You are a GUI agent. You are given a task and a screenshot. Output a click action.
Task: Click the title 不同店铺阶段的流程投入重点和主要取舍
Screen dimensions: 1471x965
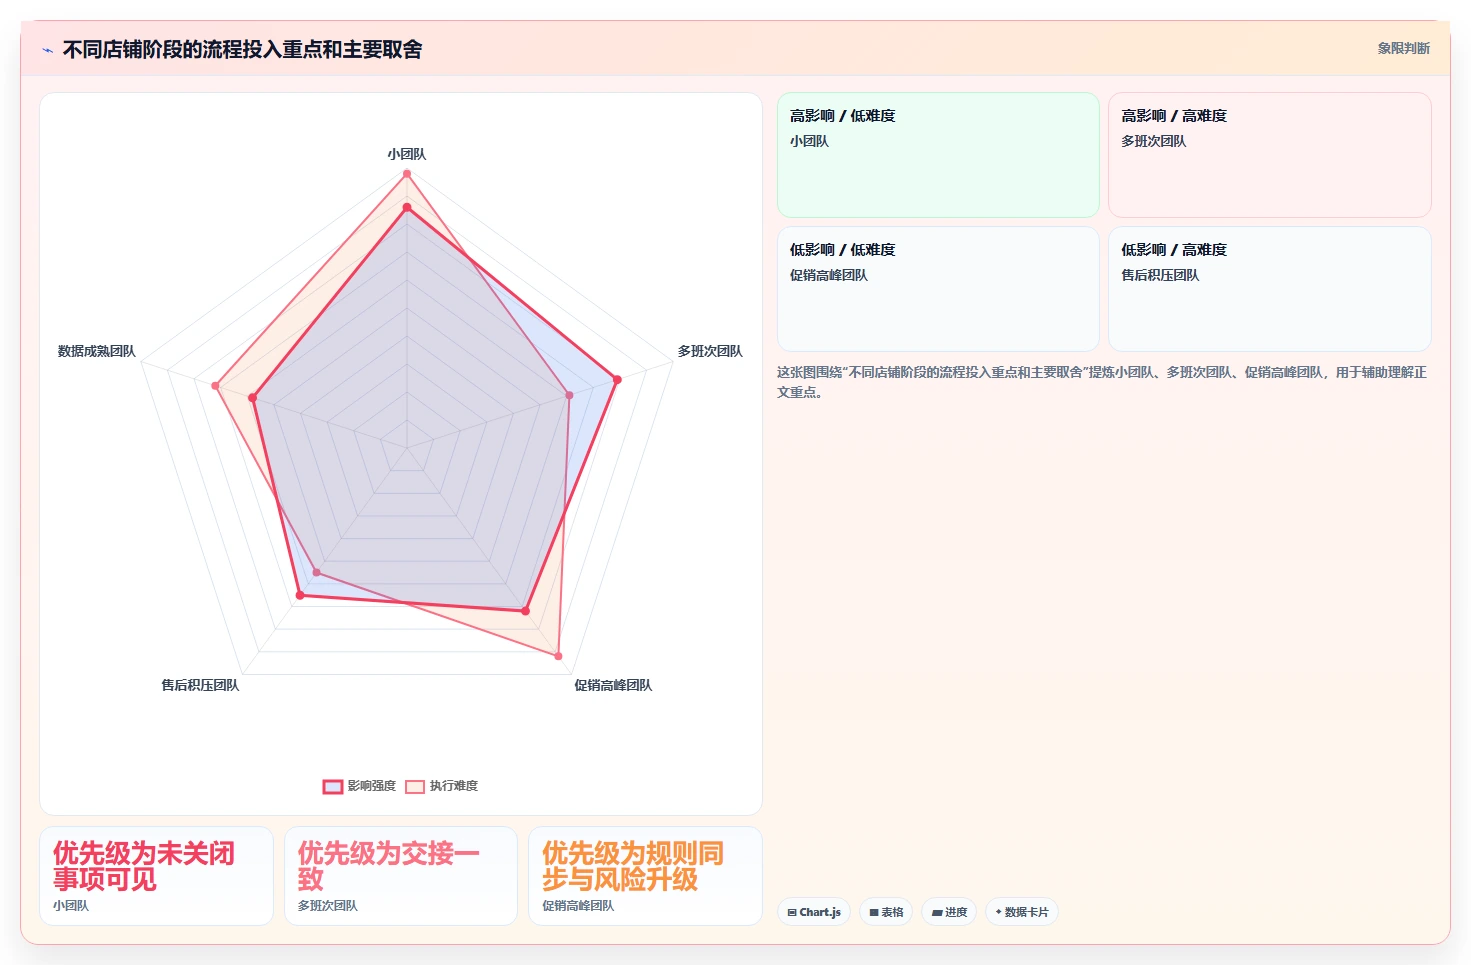tap(242, 50)
